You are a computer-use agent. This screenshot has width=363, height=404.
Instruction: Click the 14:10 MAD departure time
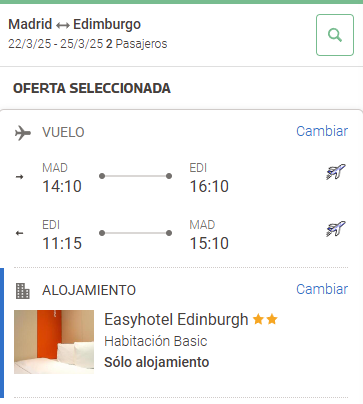click(x=62, y=186)
